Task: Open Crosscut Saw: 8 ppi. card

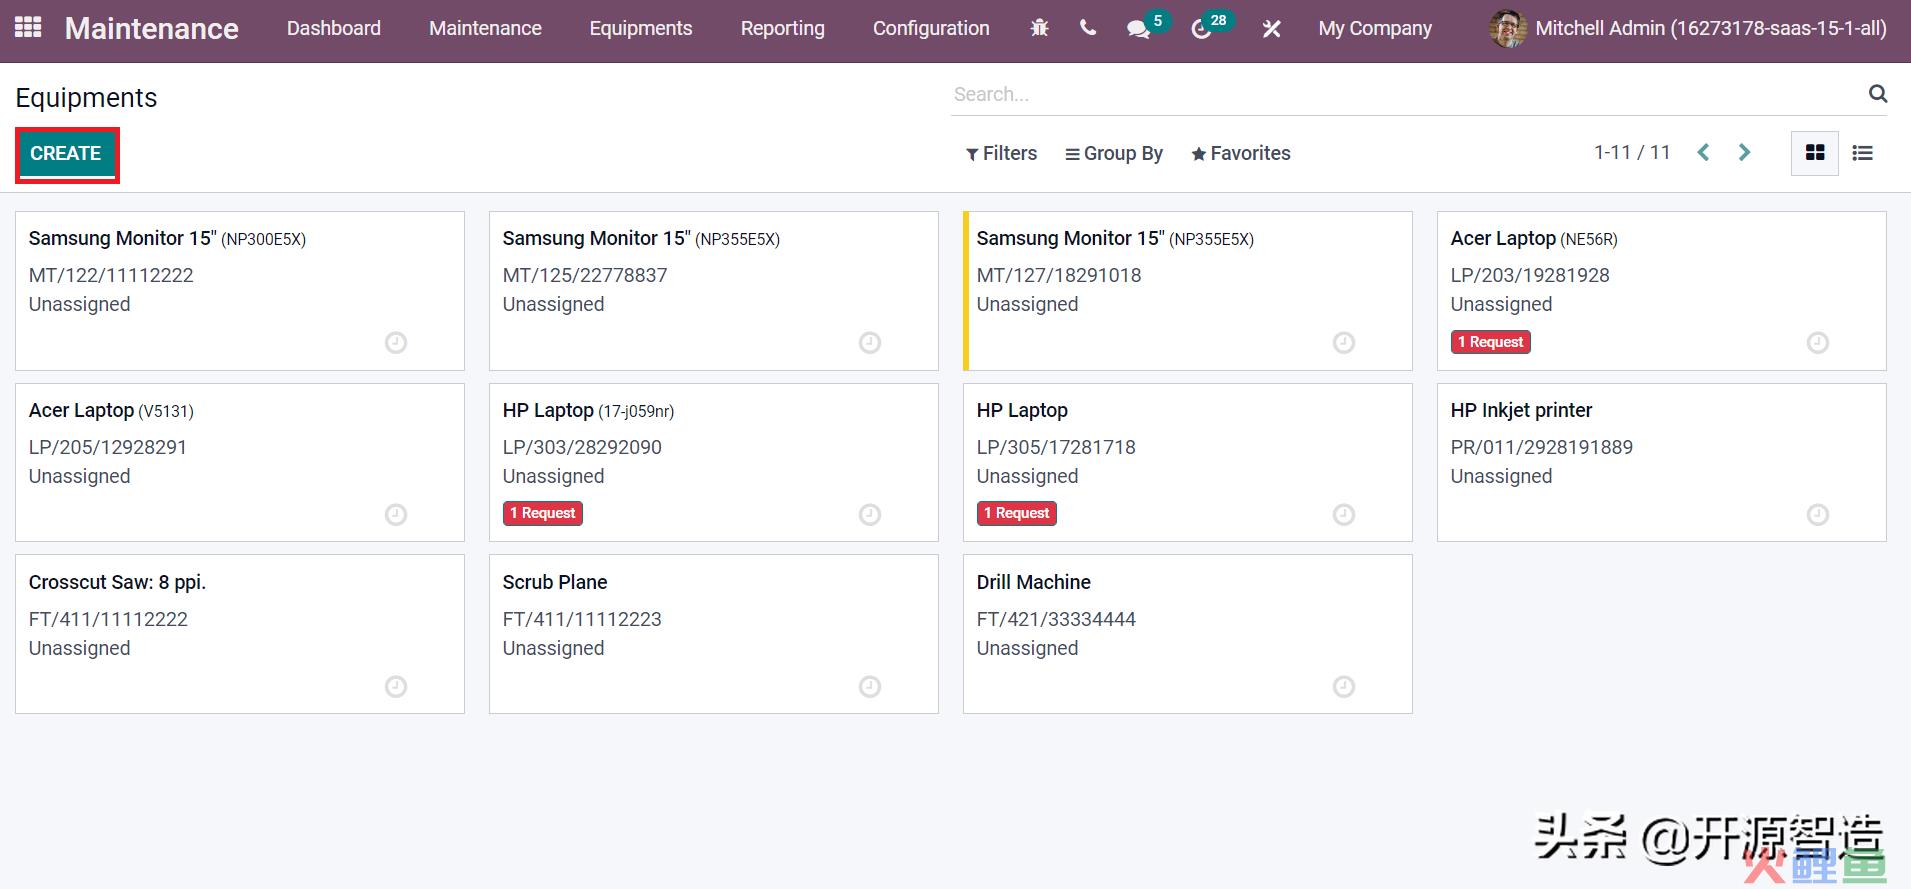Action: (240, 634)
